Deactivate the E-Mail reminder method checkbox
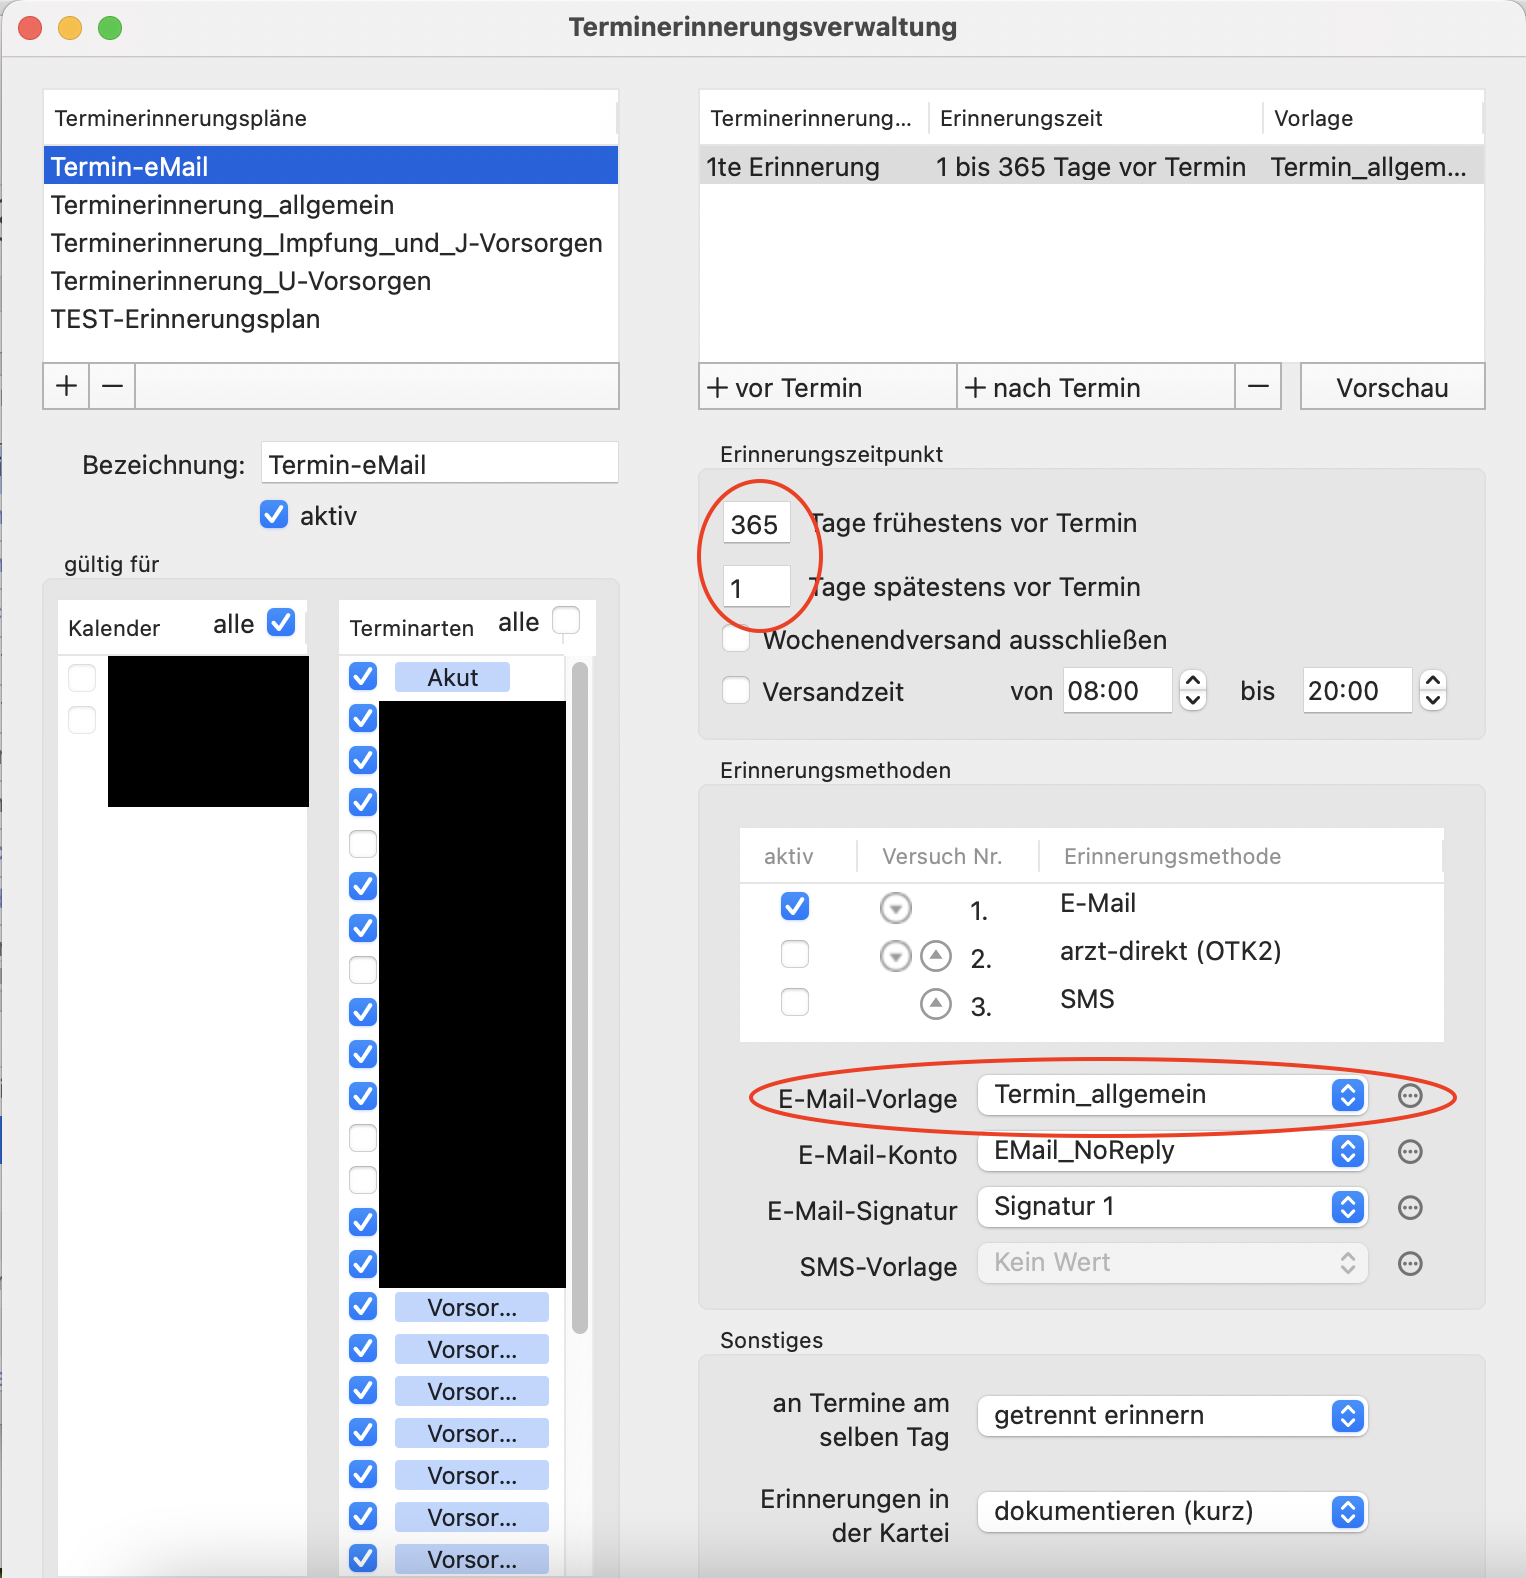The height and width of the screenshot is (1578, 1526). pyautogui.click(x=795, y=906)
